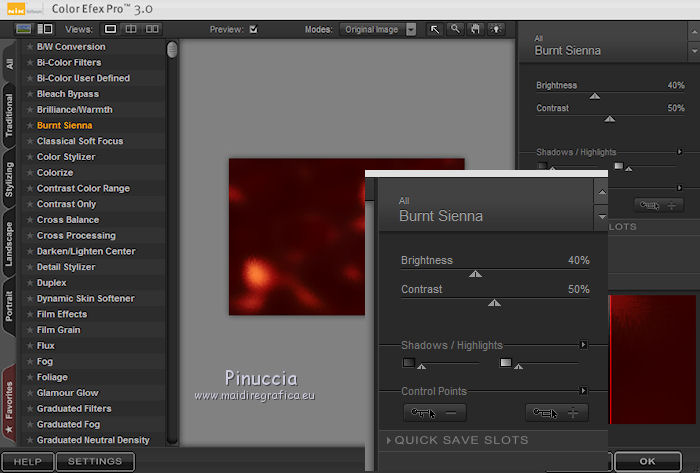Screen dimensions: 700x473
Task: Select the hand pan tool
Action: [x=475, y=29]
